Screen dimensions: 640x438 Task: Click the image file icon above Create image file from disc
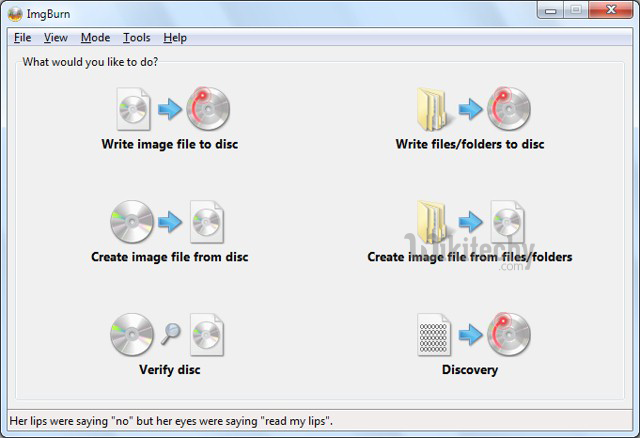(x=207, y=222)
